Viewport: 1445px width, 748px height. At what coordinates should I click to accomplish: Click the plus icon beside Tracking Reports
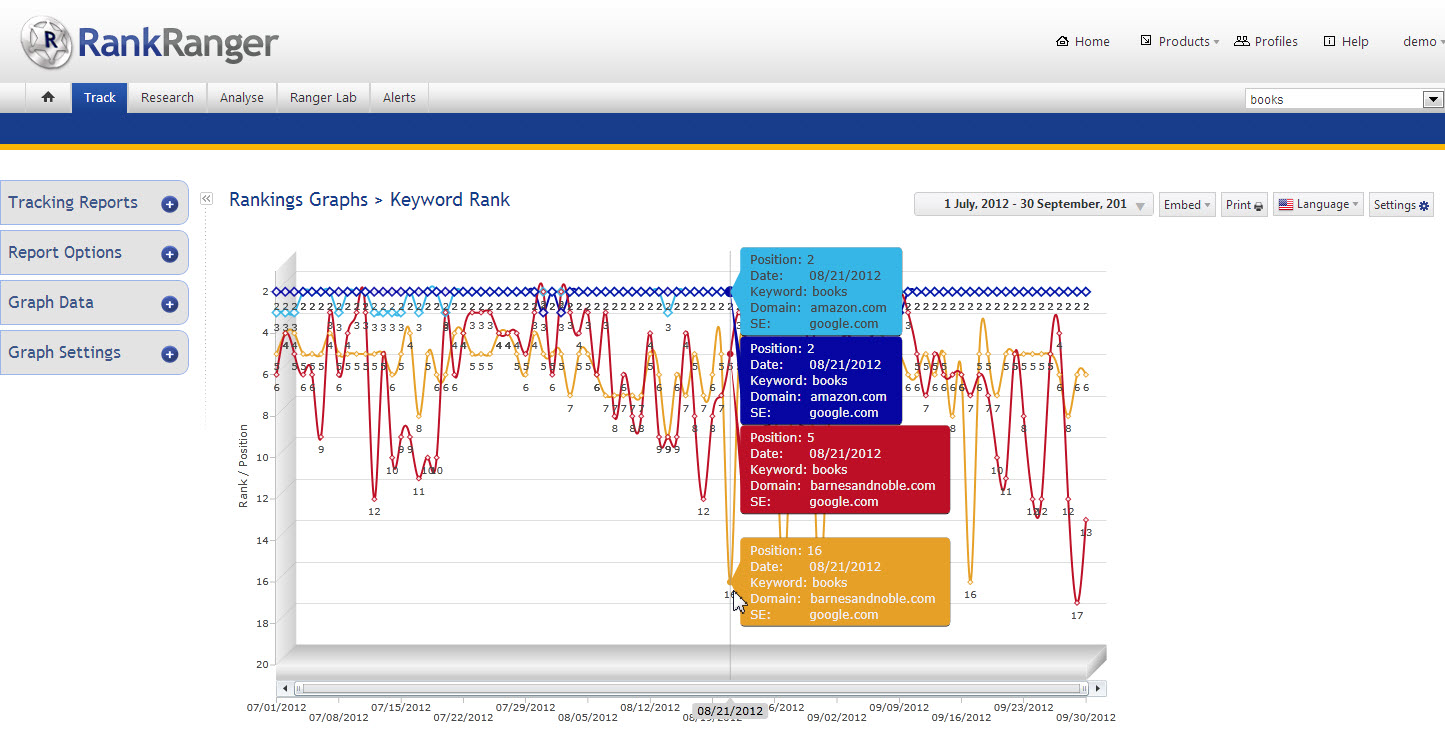(x=170, y=204)
